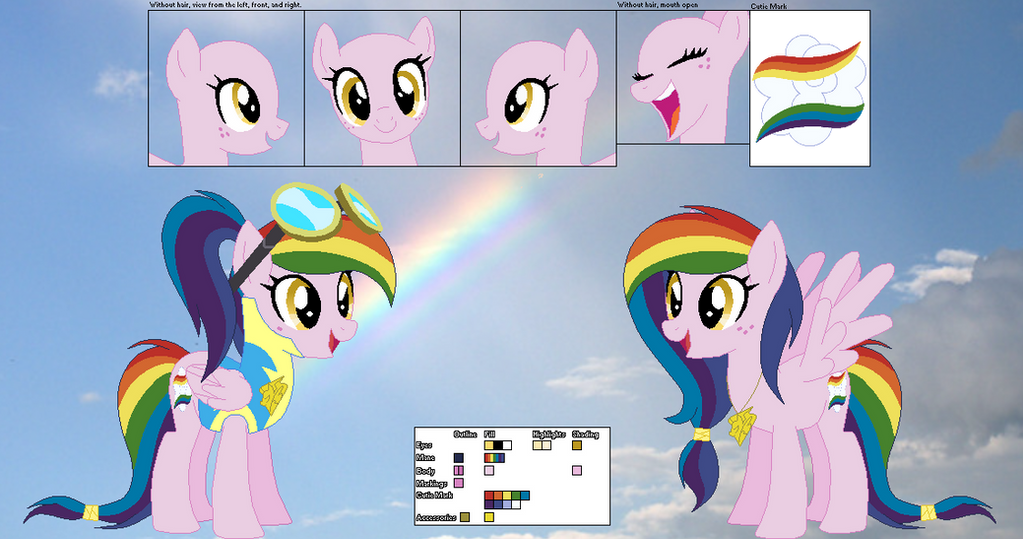Pick the white Eyes fill swatch

pos(507,445)
